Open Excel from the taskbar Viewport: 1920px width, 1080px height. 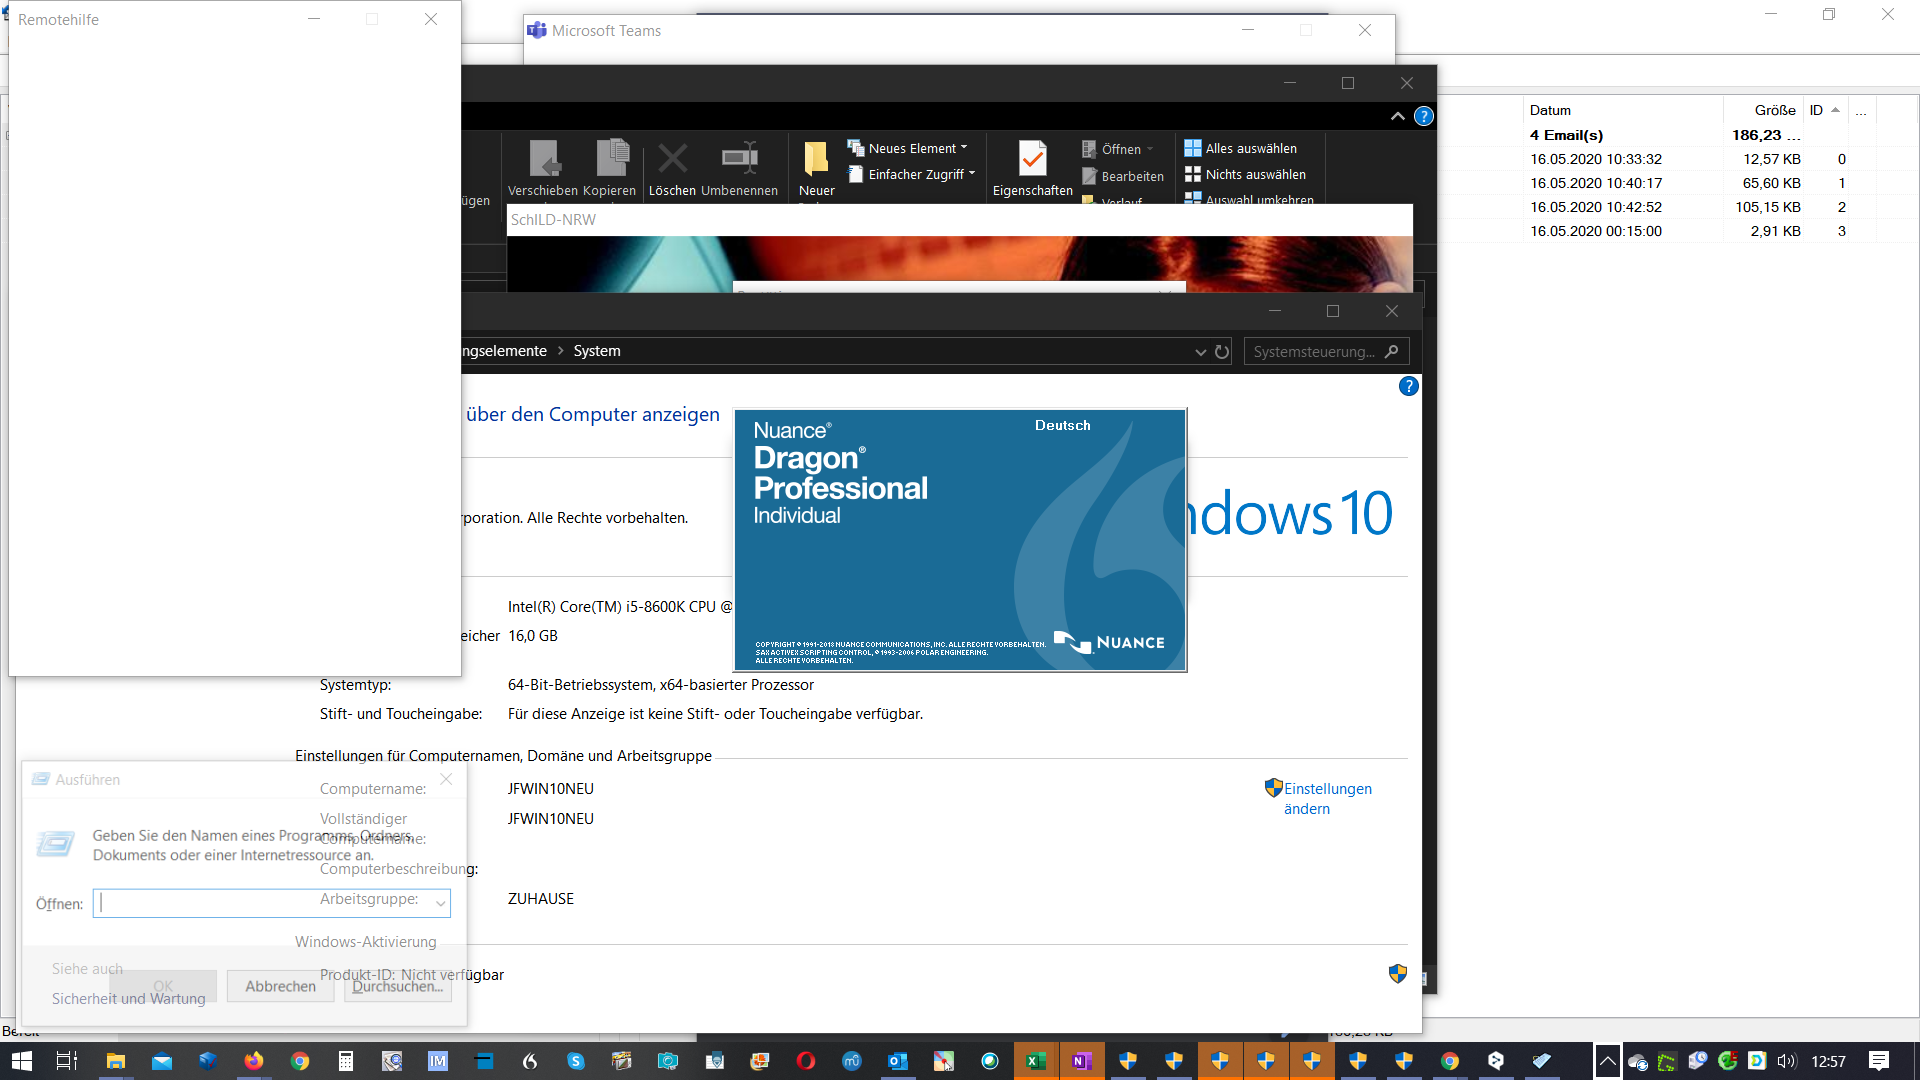click(x=1035, y=1061)
